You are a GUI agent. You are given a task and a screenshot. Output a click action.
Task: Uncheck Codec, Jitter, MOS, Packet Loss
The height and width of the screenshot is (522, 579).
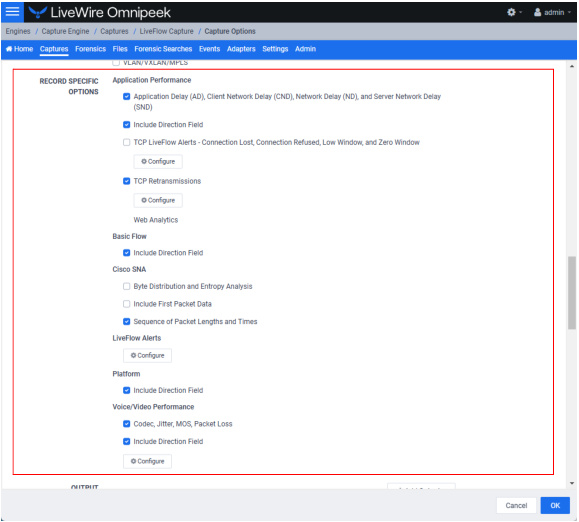click(x=126, y=424)
